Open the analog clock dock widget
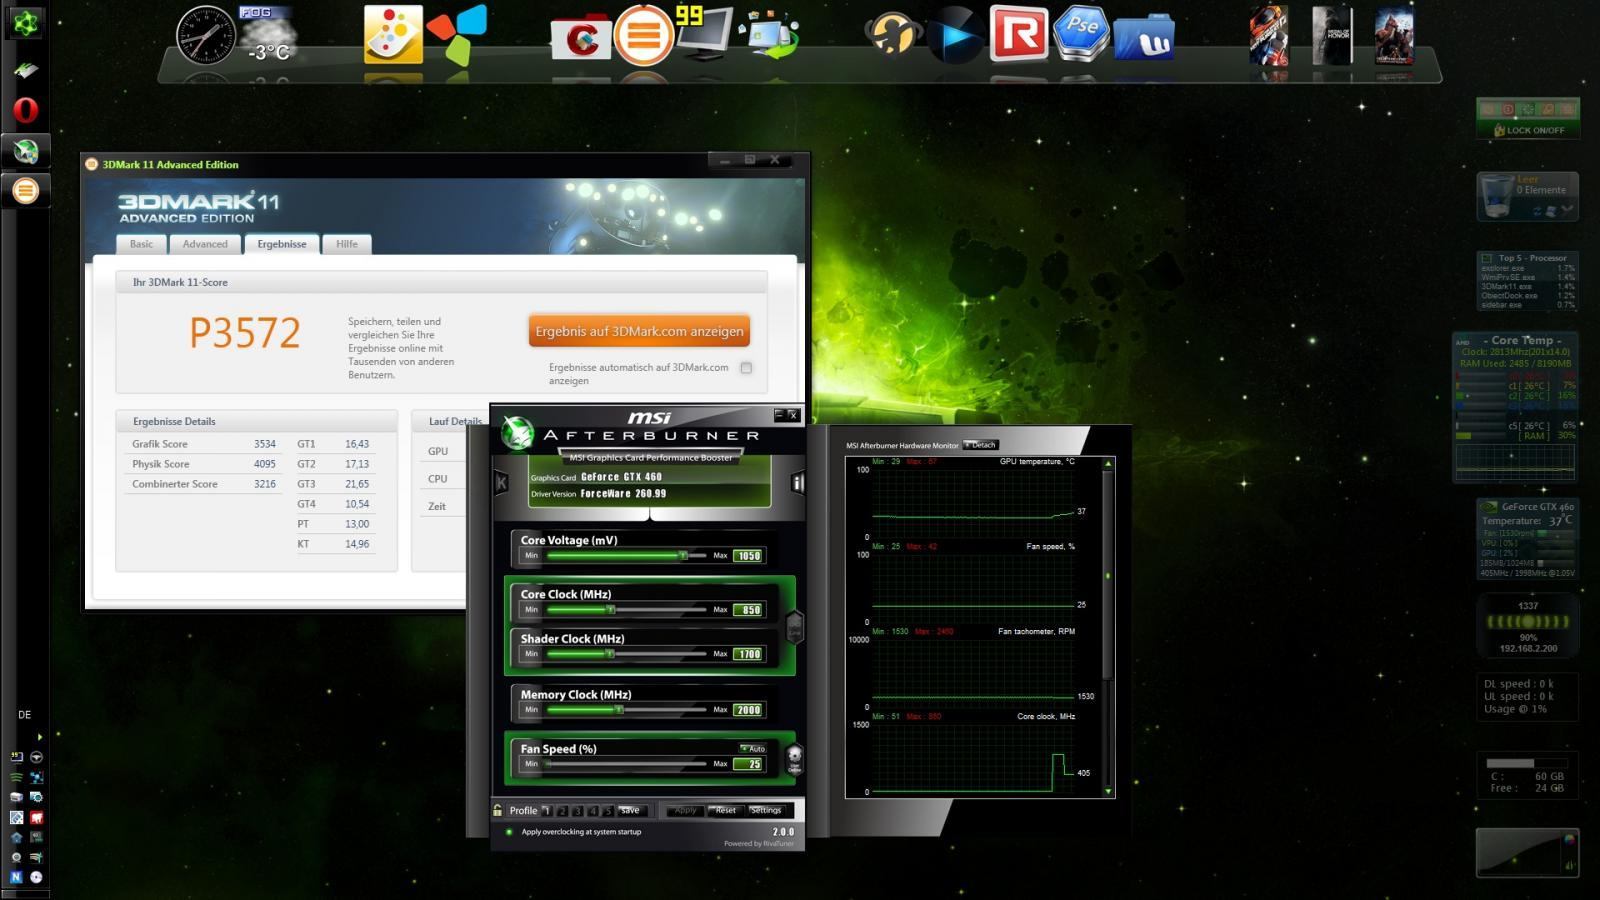This screenshot has width=1600, height=900. [x=205, y=35]
